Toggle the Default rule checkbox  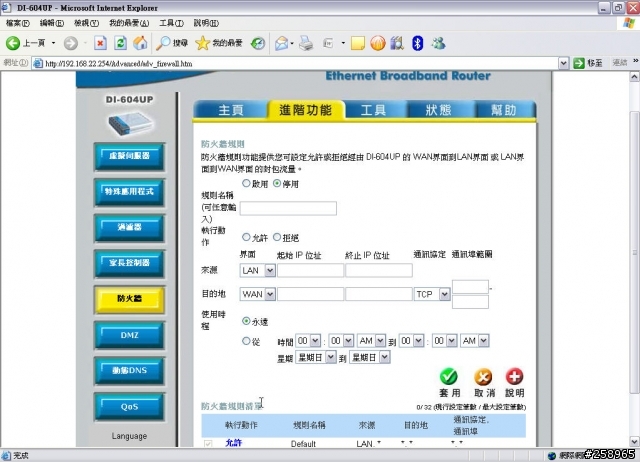pyautogui.click(x=208, y=444)
